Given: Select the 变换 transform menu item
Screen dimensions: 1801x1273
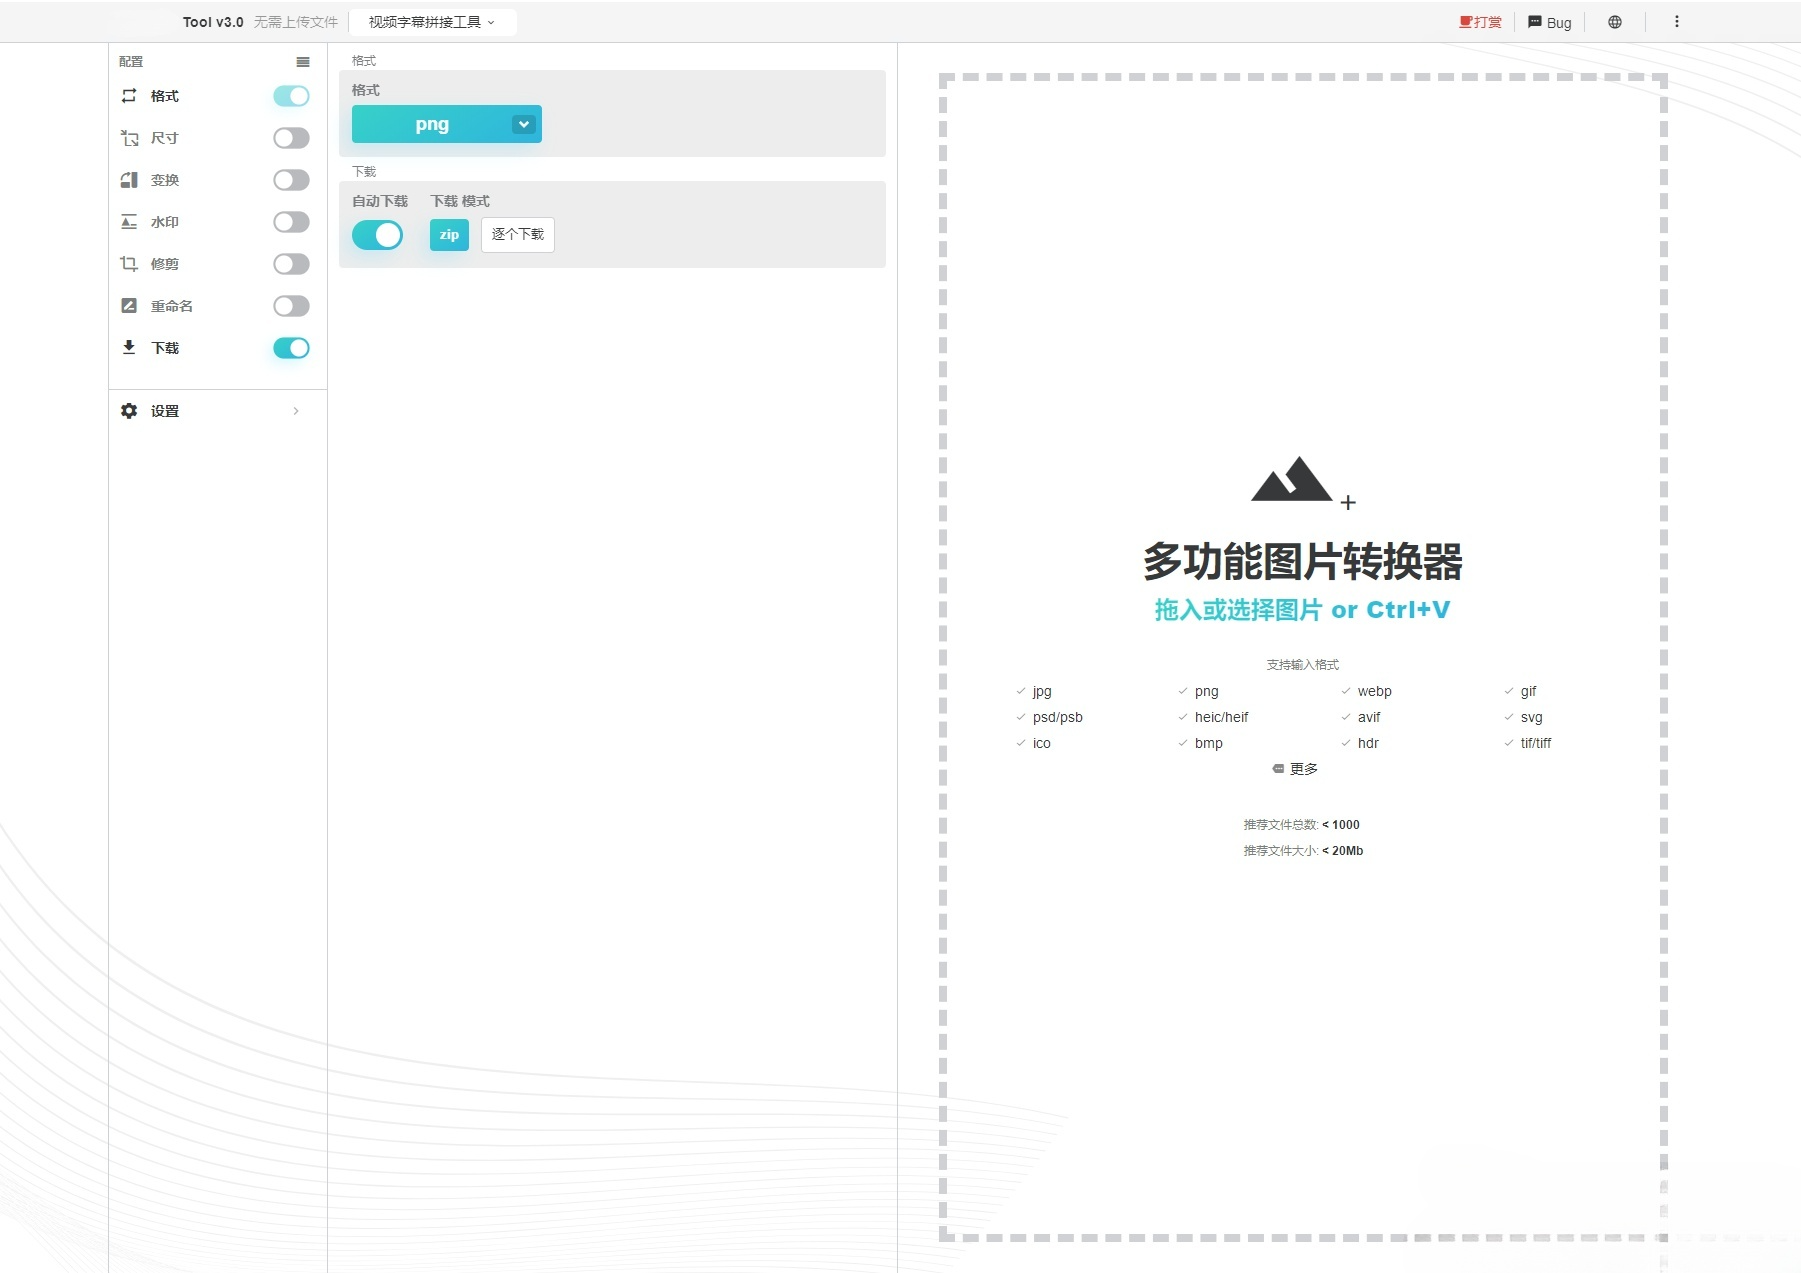Looking at the screenshot, I should [165, 180].
